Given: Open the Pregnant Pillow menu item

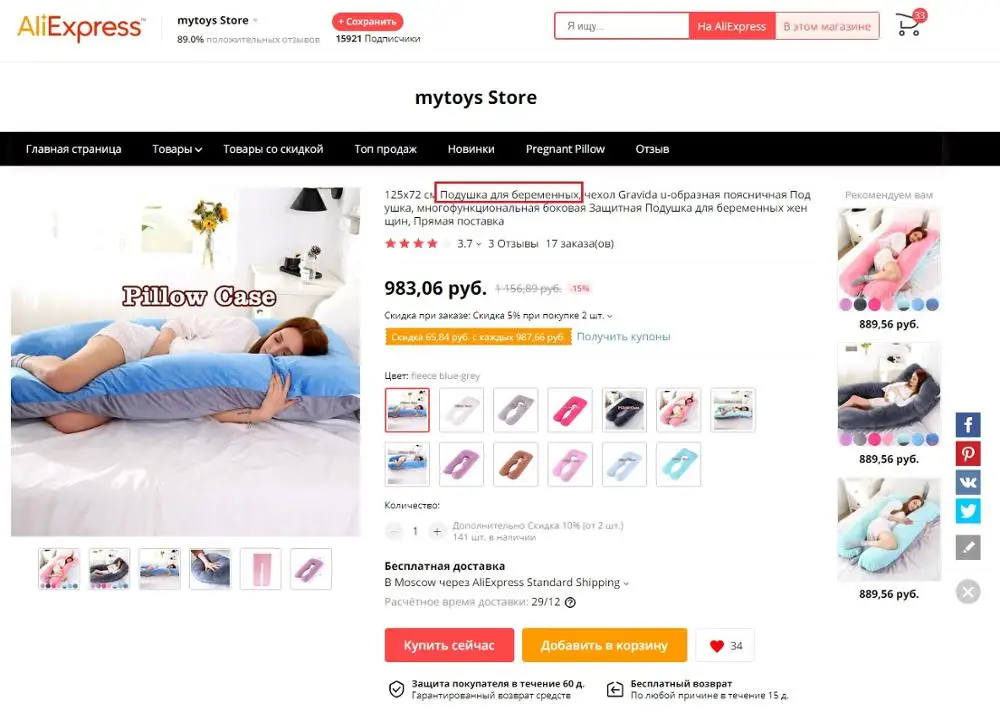Looking at the screenshot, I should (x=565, y=149).
